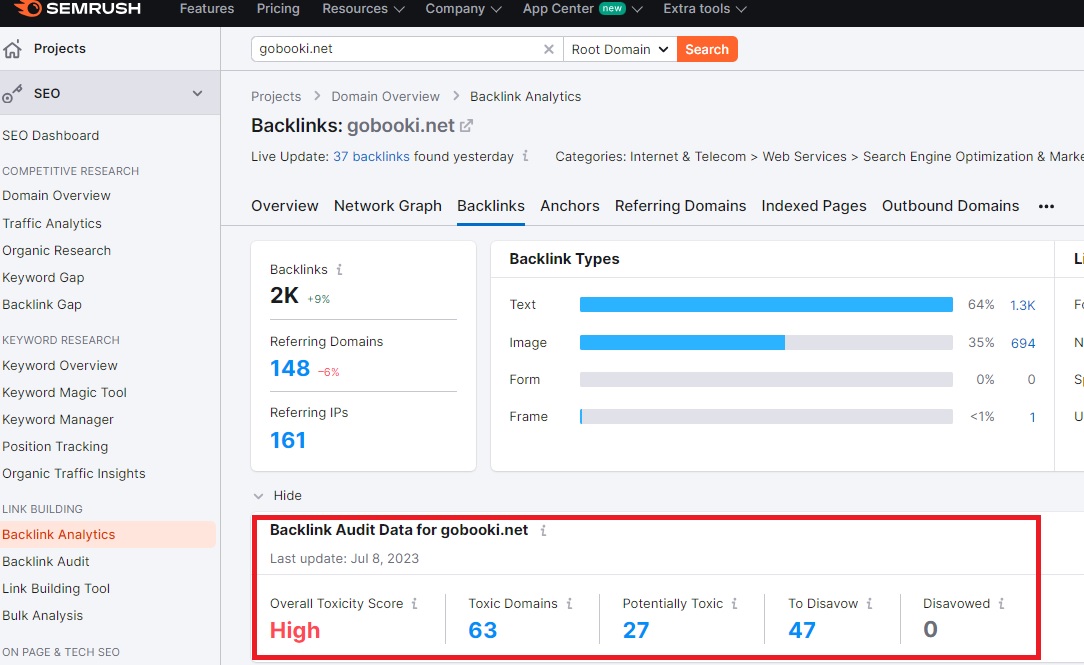Click the orange Search button
The image size is (1084, 665).
coord(707,49)
